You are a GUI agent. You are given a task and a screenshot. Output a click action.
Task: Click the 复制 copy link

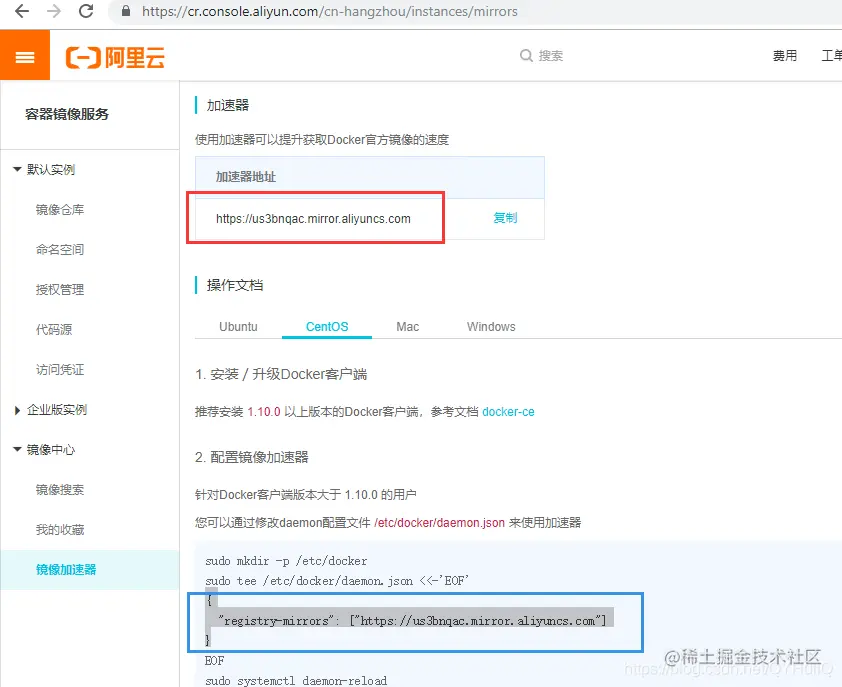tap(505, 218)
